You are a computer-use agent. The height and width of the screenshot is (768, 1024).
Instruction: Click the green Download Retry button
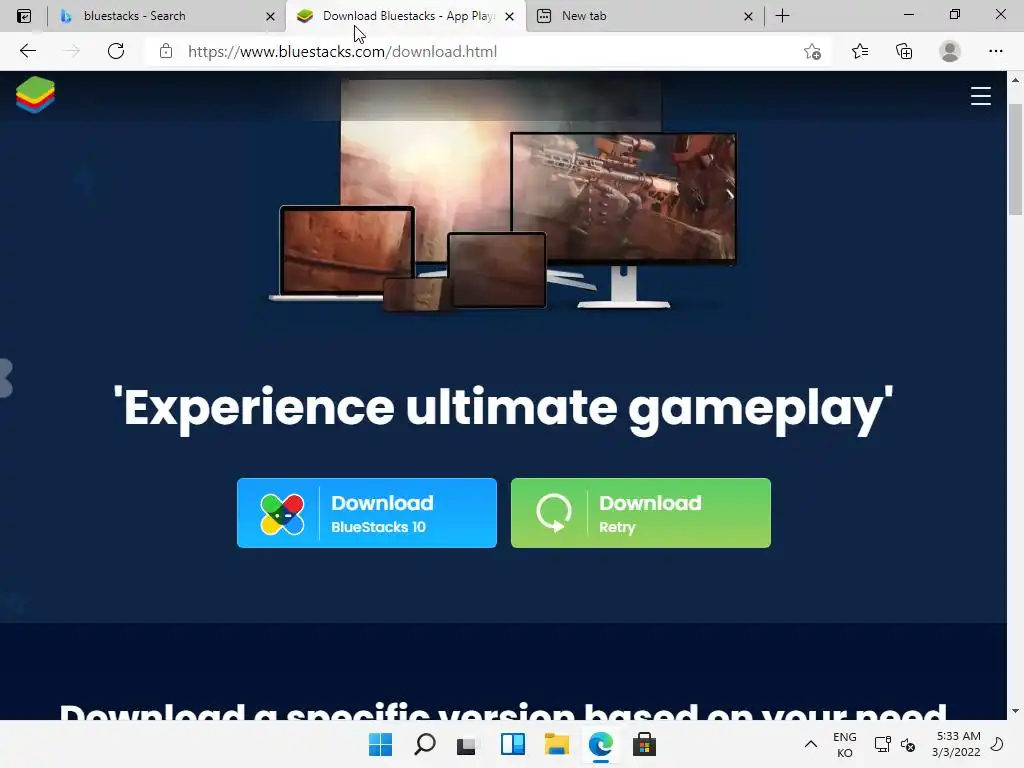click(x=641, y=513)
